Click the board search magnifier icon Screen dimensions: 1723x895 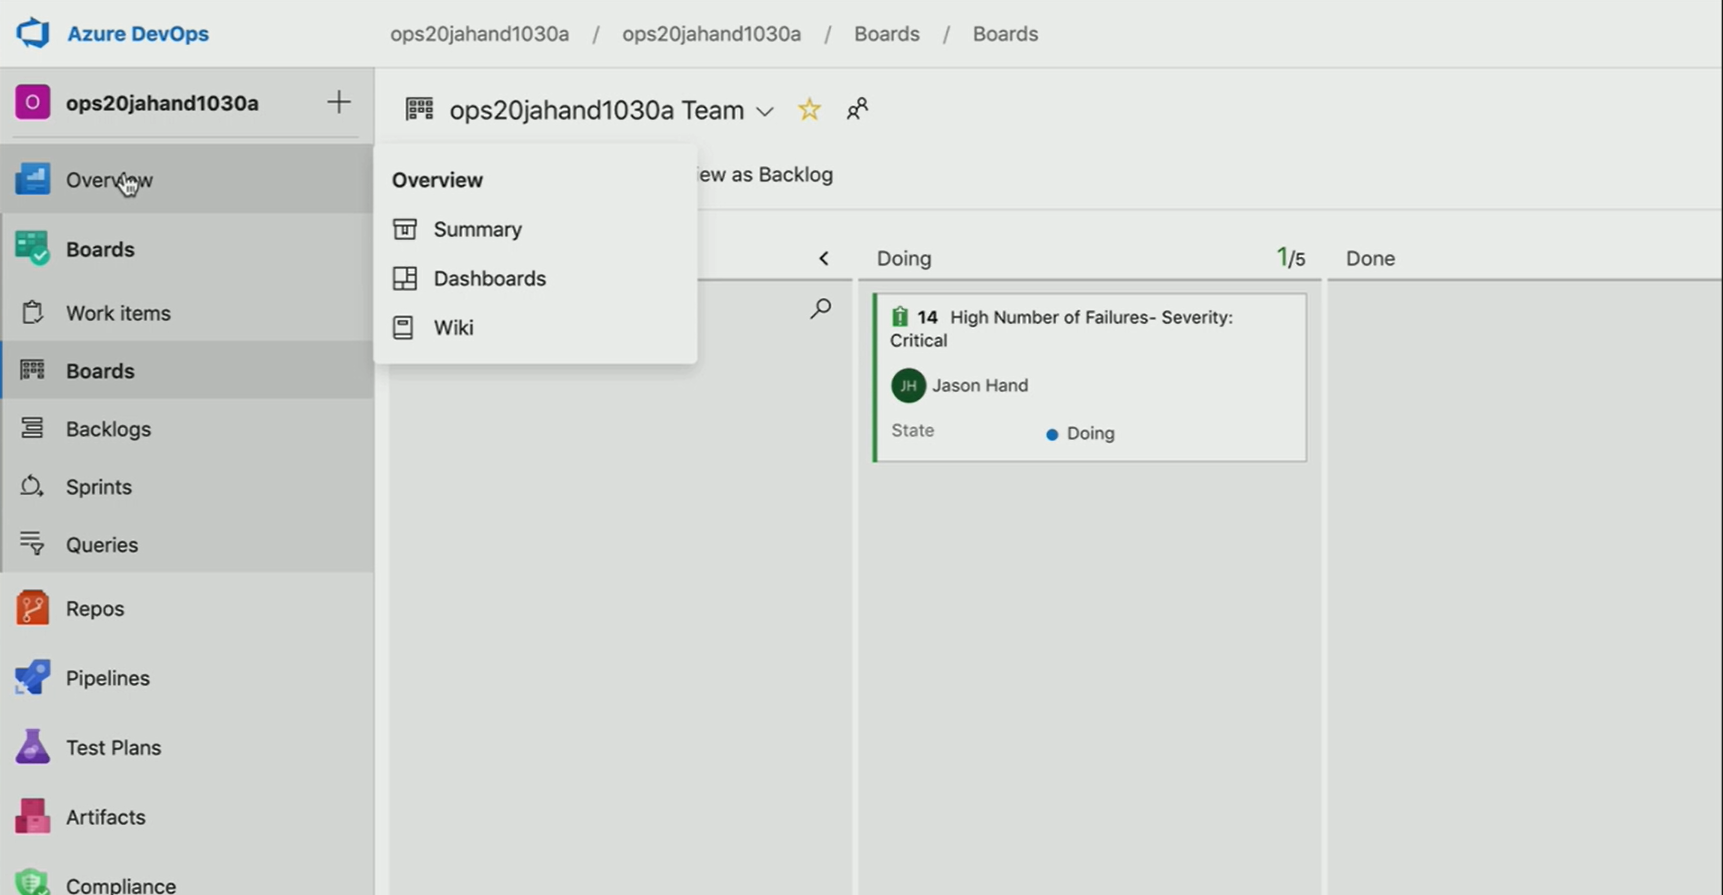[821, 309]
